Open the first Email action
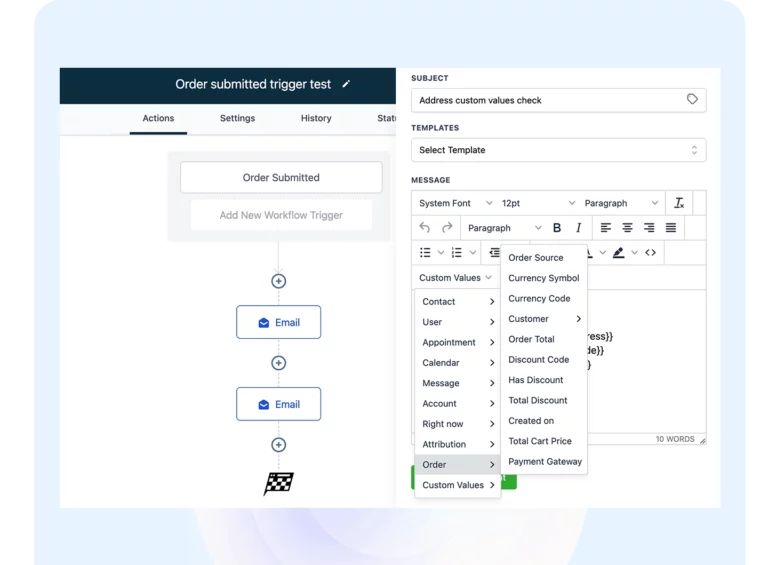 point(279,322)
